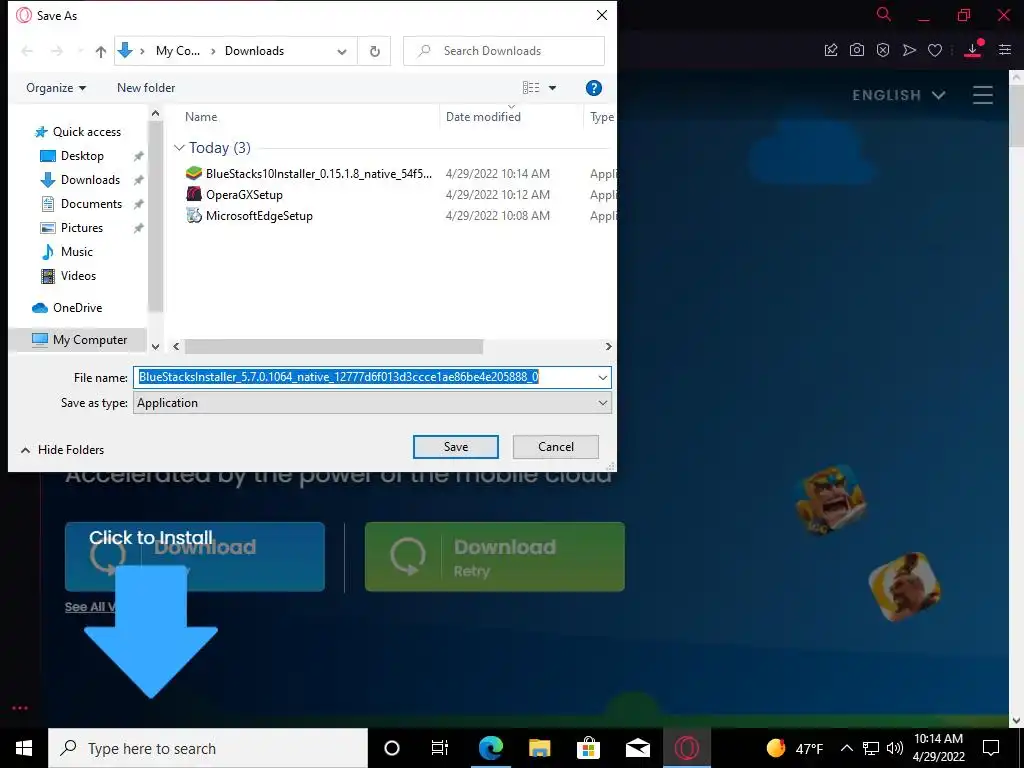Open the notification center icon

pos(991,748)
